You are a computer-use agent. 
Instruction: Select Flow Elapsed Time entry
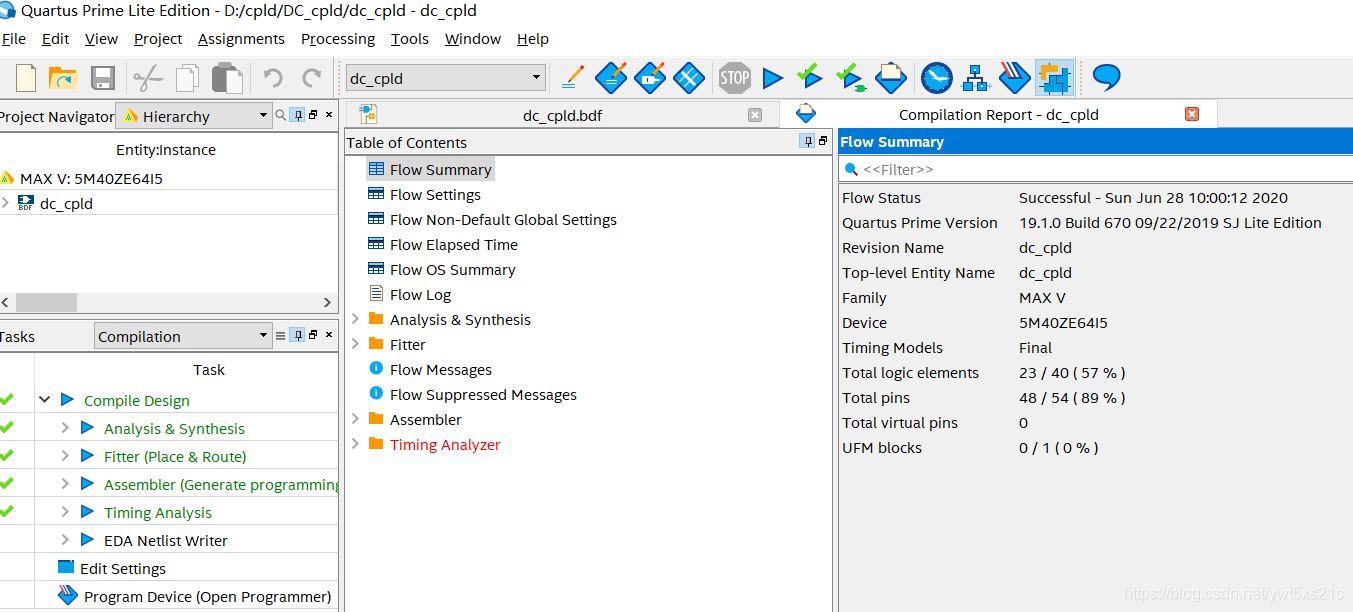(454, 244)
